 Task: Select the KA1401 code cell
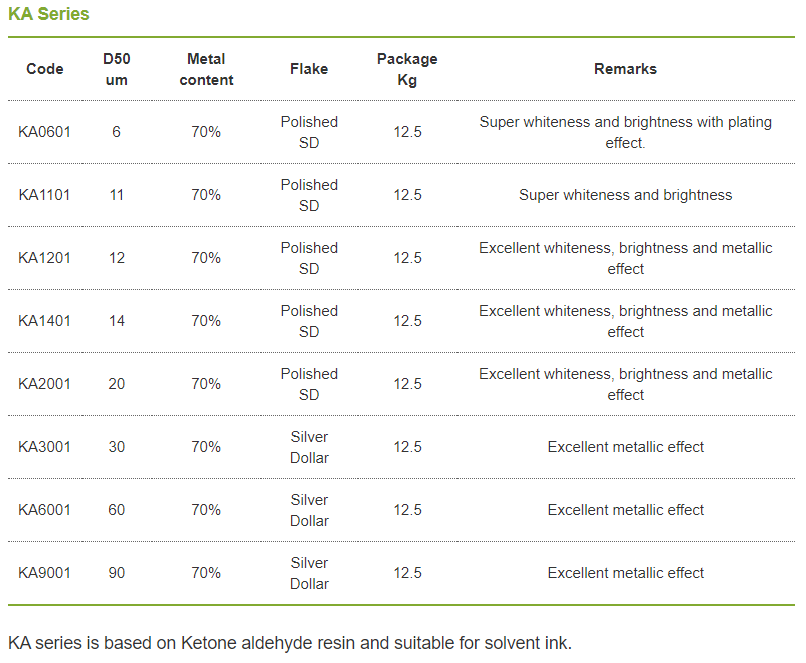[44, 321]
